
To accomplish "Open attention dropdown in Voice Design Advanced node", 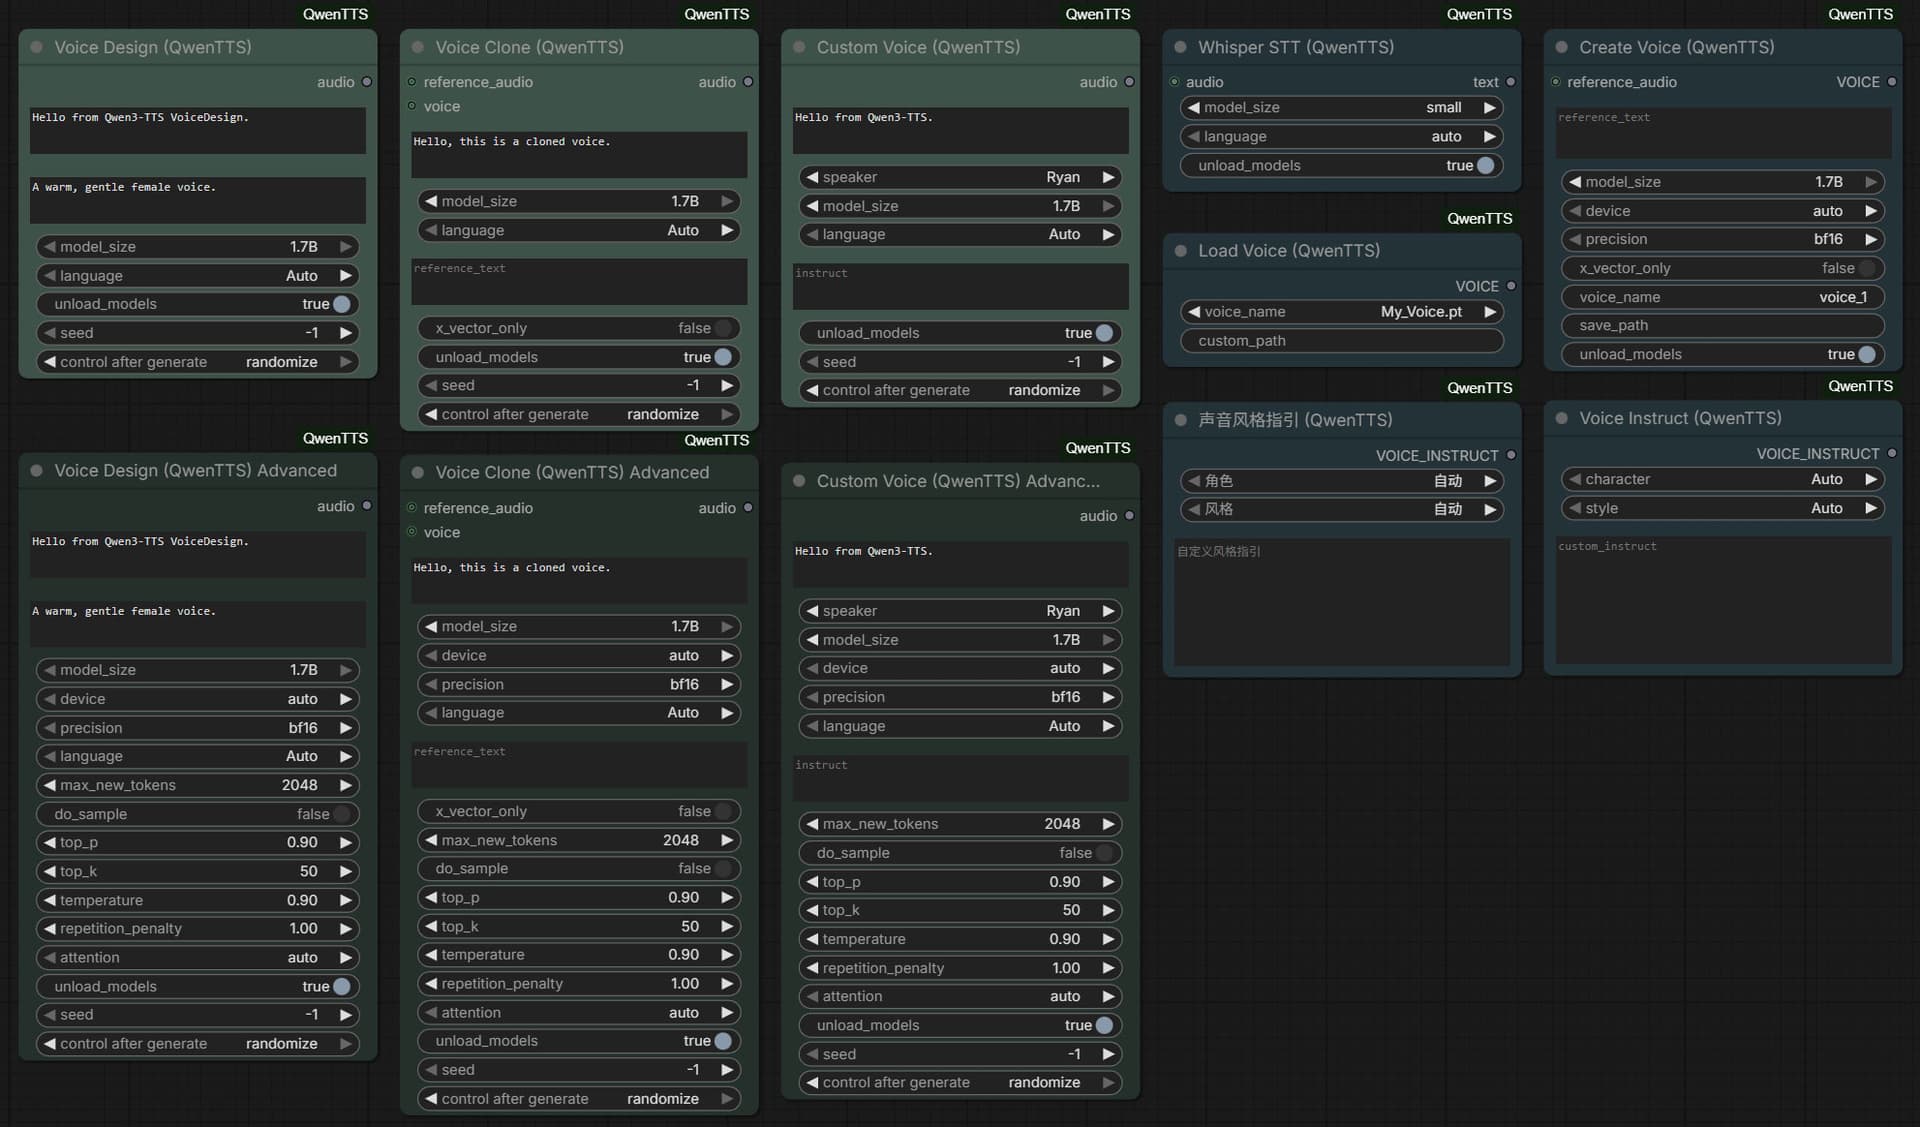I will (x=198, y=958).
